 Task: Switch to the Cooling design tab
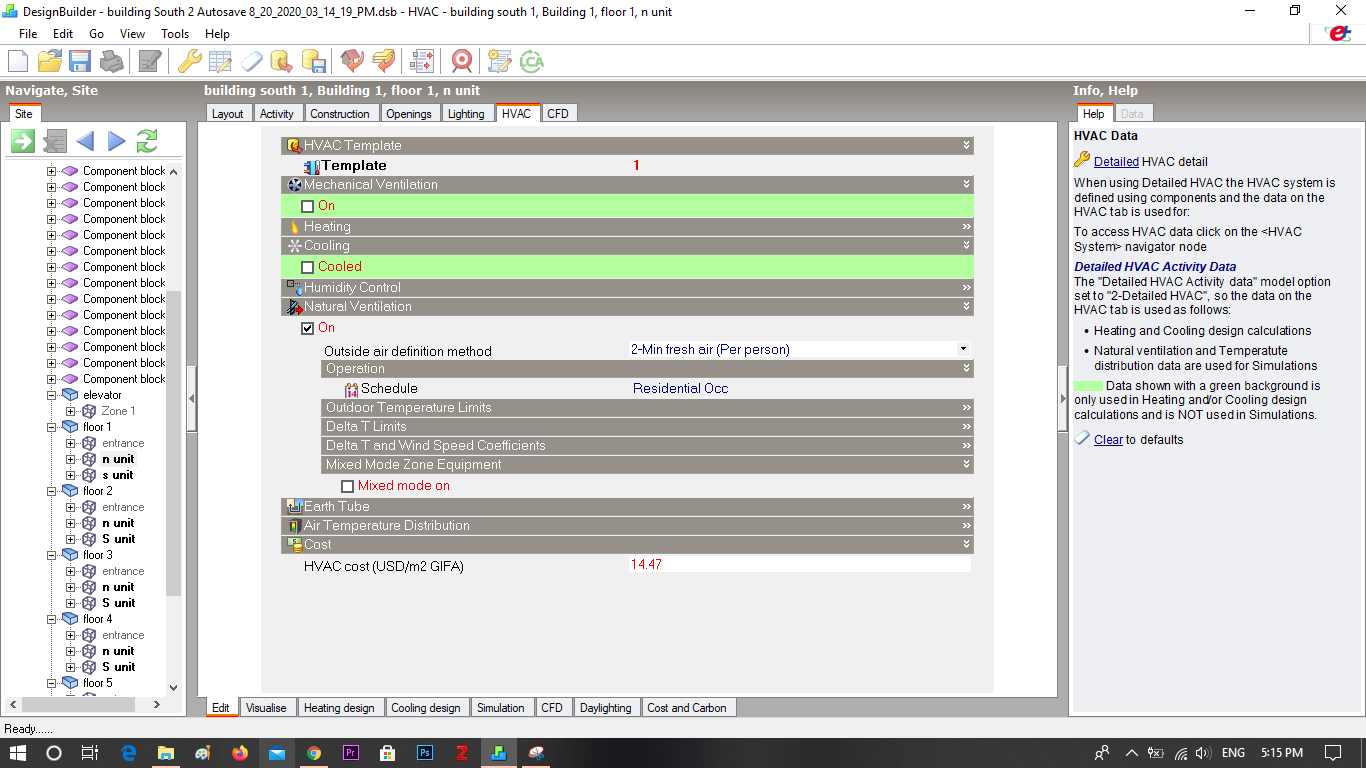tap(426, 708)
